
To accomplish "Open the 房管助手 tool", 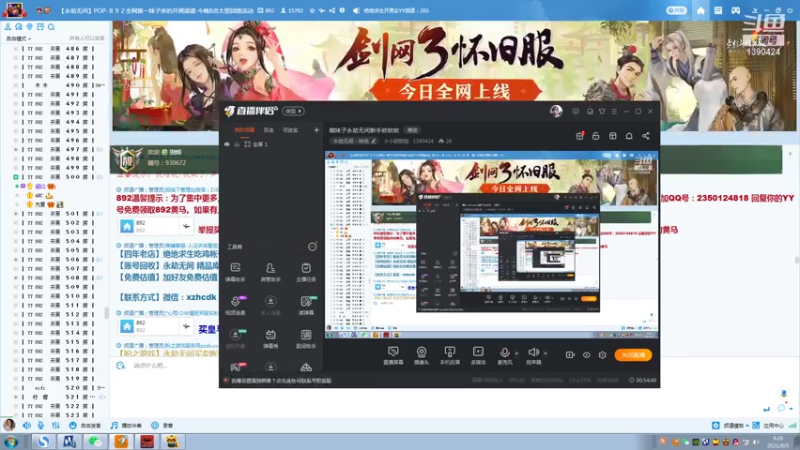I will 270,272.
